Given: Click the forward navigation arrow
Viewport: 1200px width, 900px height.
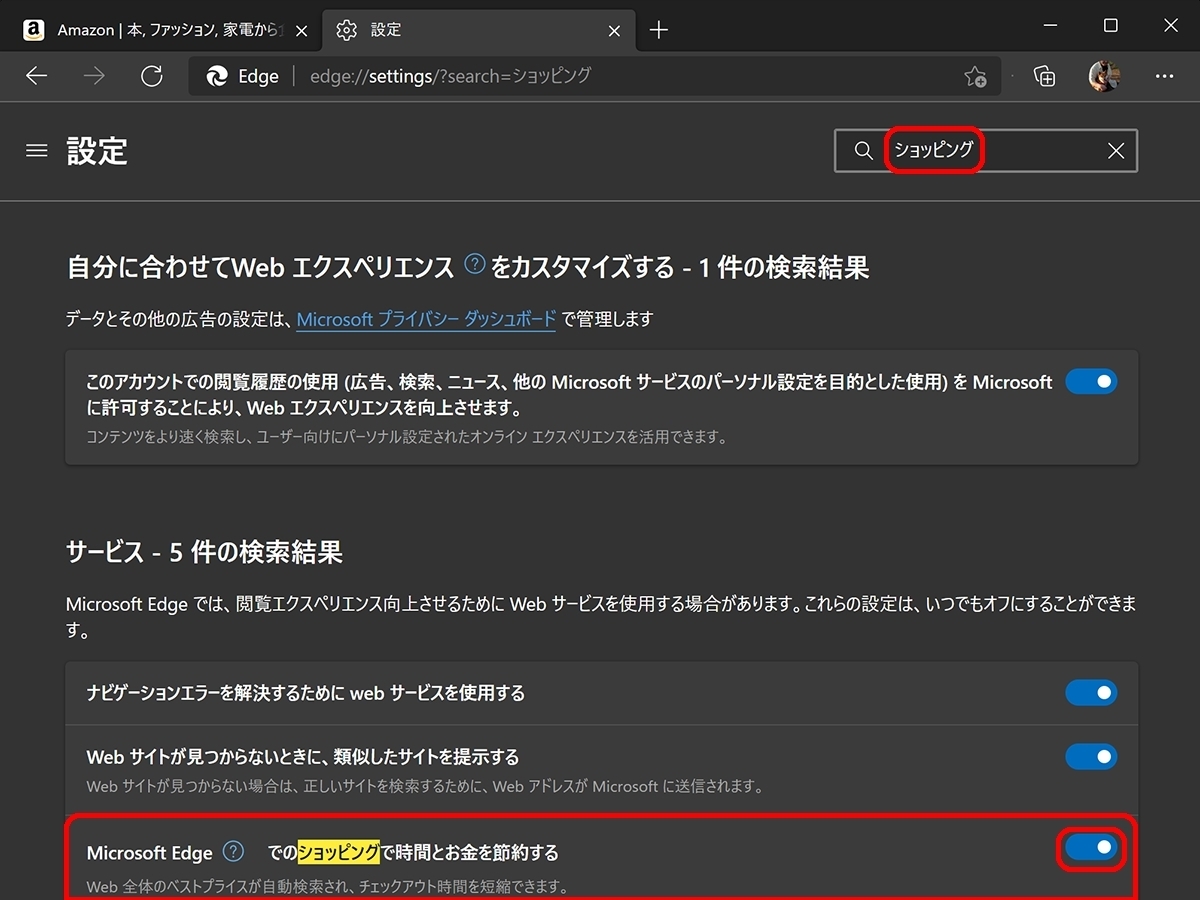Looking at the screenshot, I should pyautogui.click(x=94, y=76).
